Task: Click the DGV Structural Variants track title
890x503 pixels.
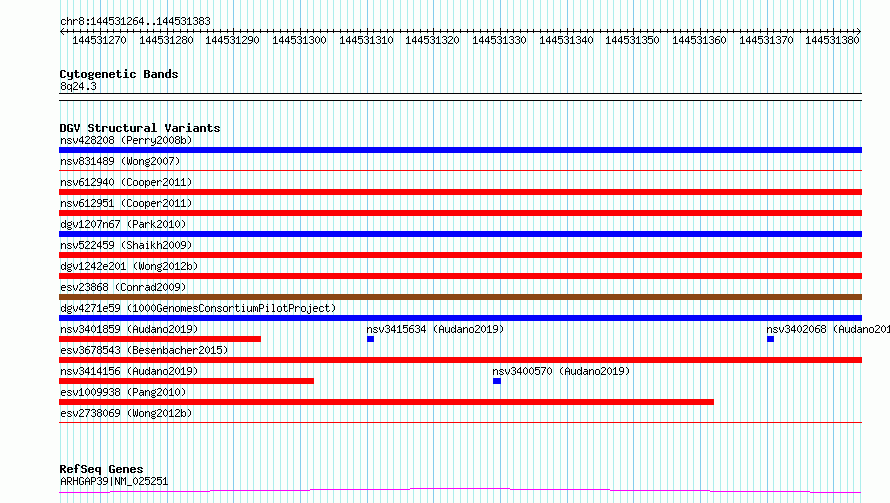Action: (140, 128)
